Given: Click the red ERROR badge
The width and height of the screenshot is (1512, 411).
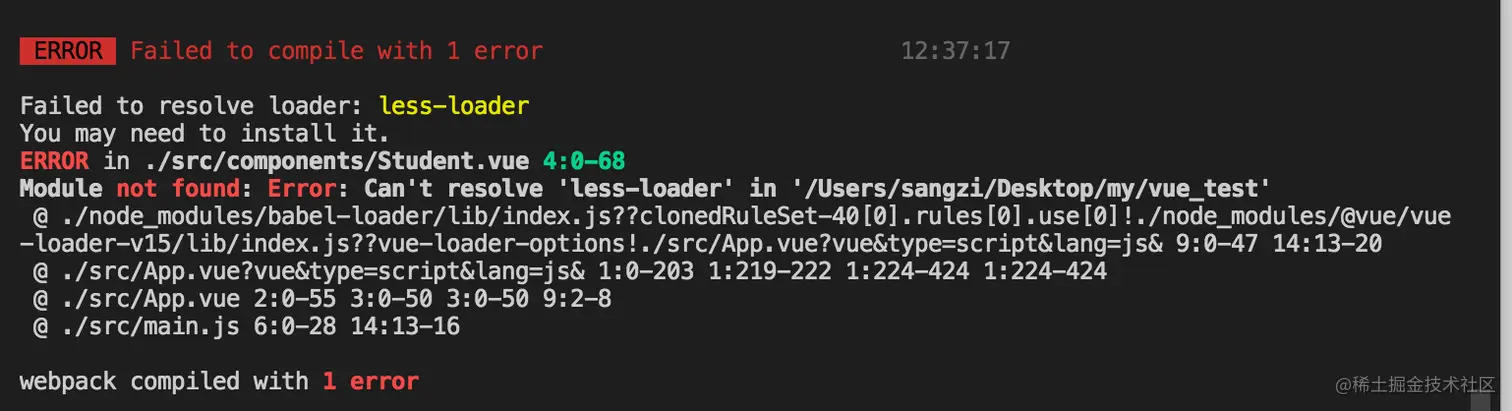Looking at the screenshot, I should 67,50.
